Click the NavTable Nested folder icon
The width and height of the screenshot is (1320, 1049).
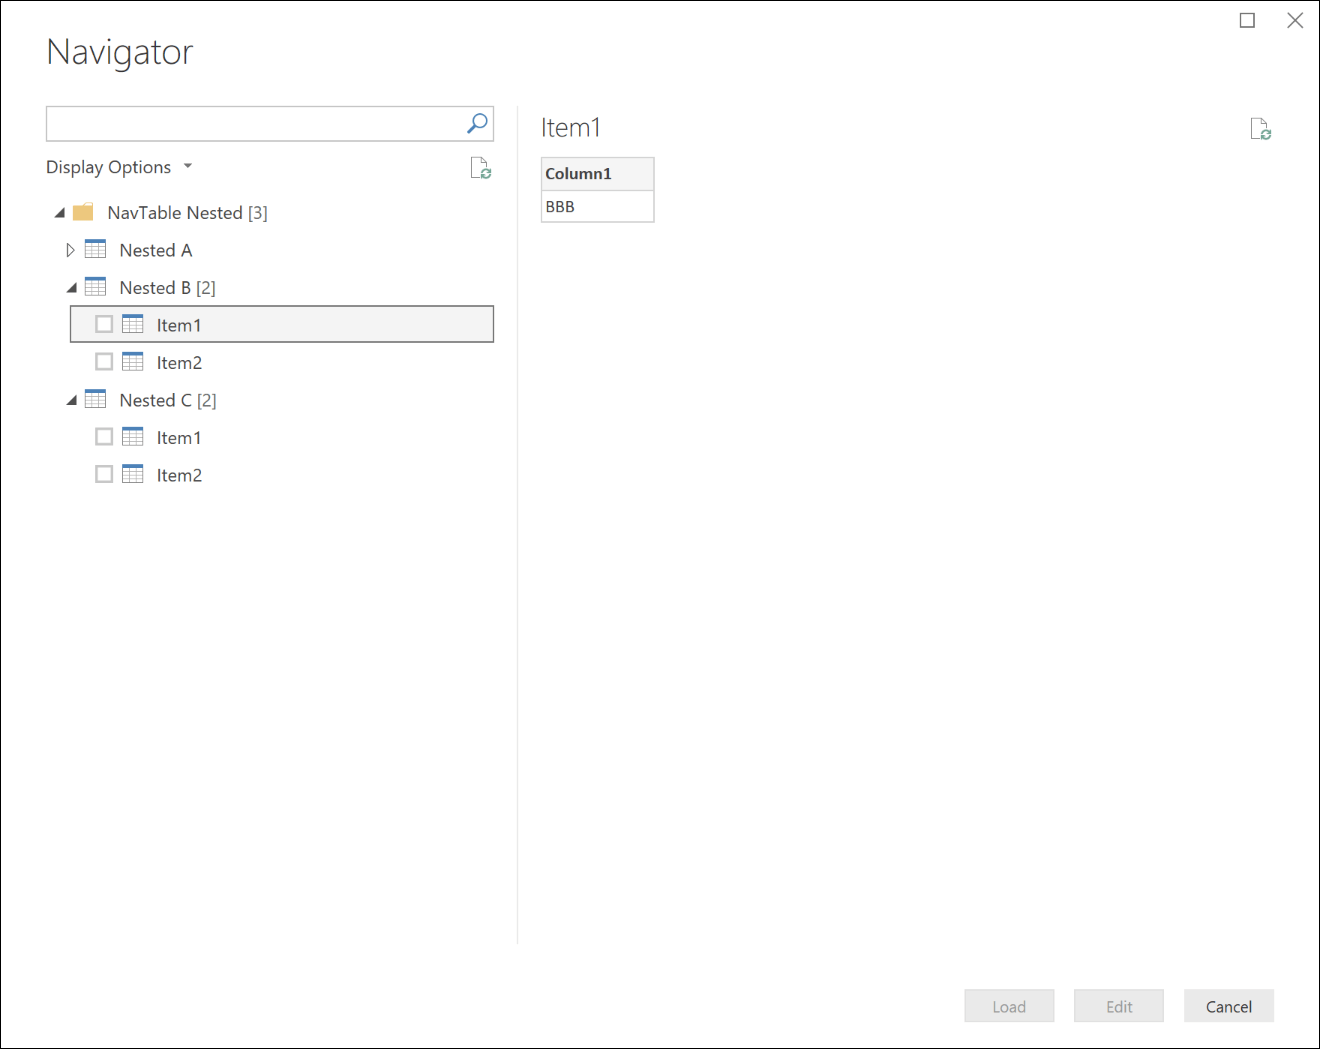83,211
